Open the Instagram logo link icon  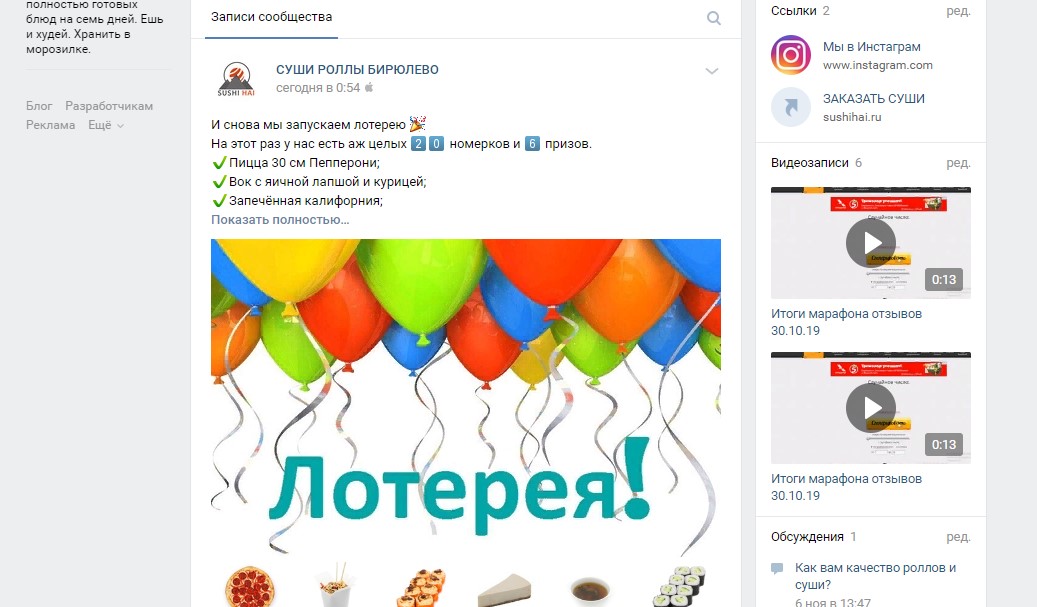[790, 55]
